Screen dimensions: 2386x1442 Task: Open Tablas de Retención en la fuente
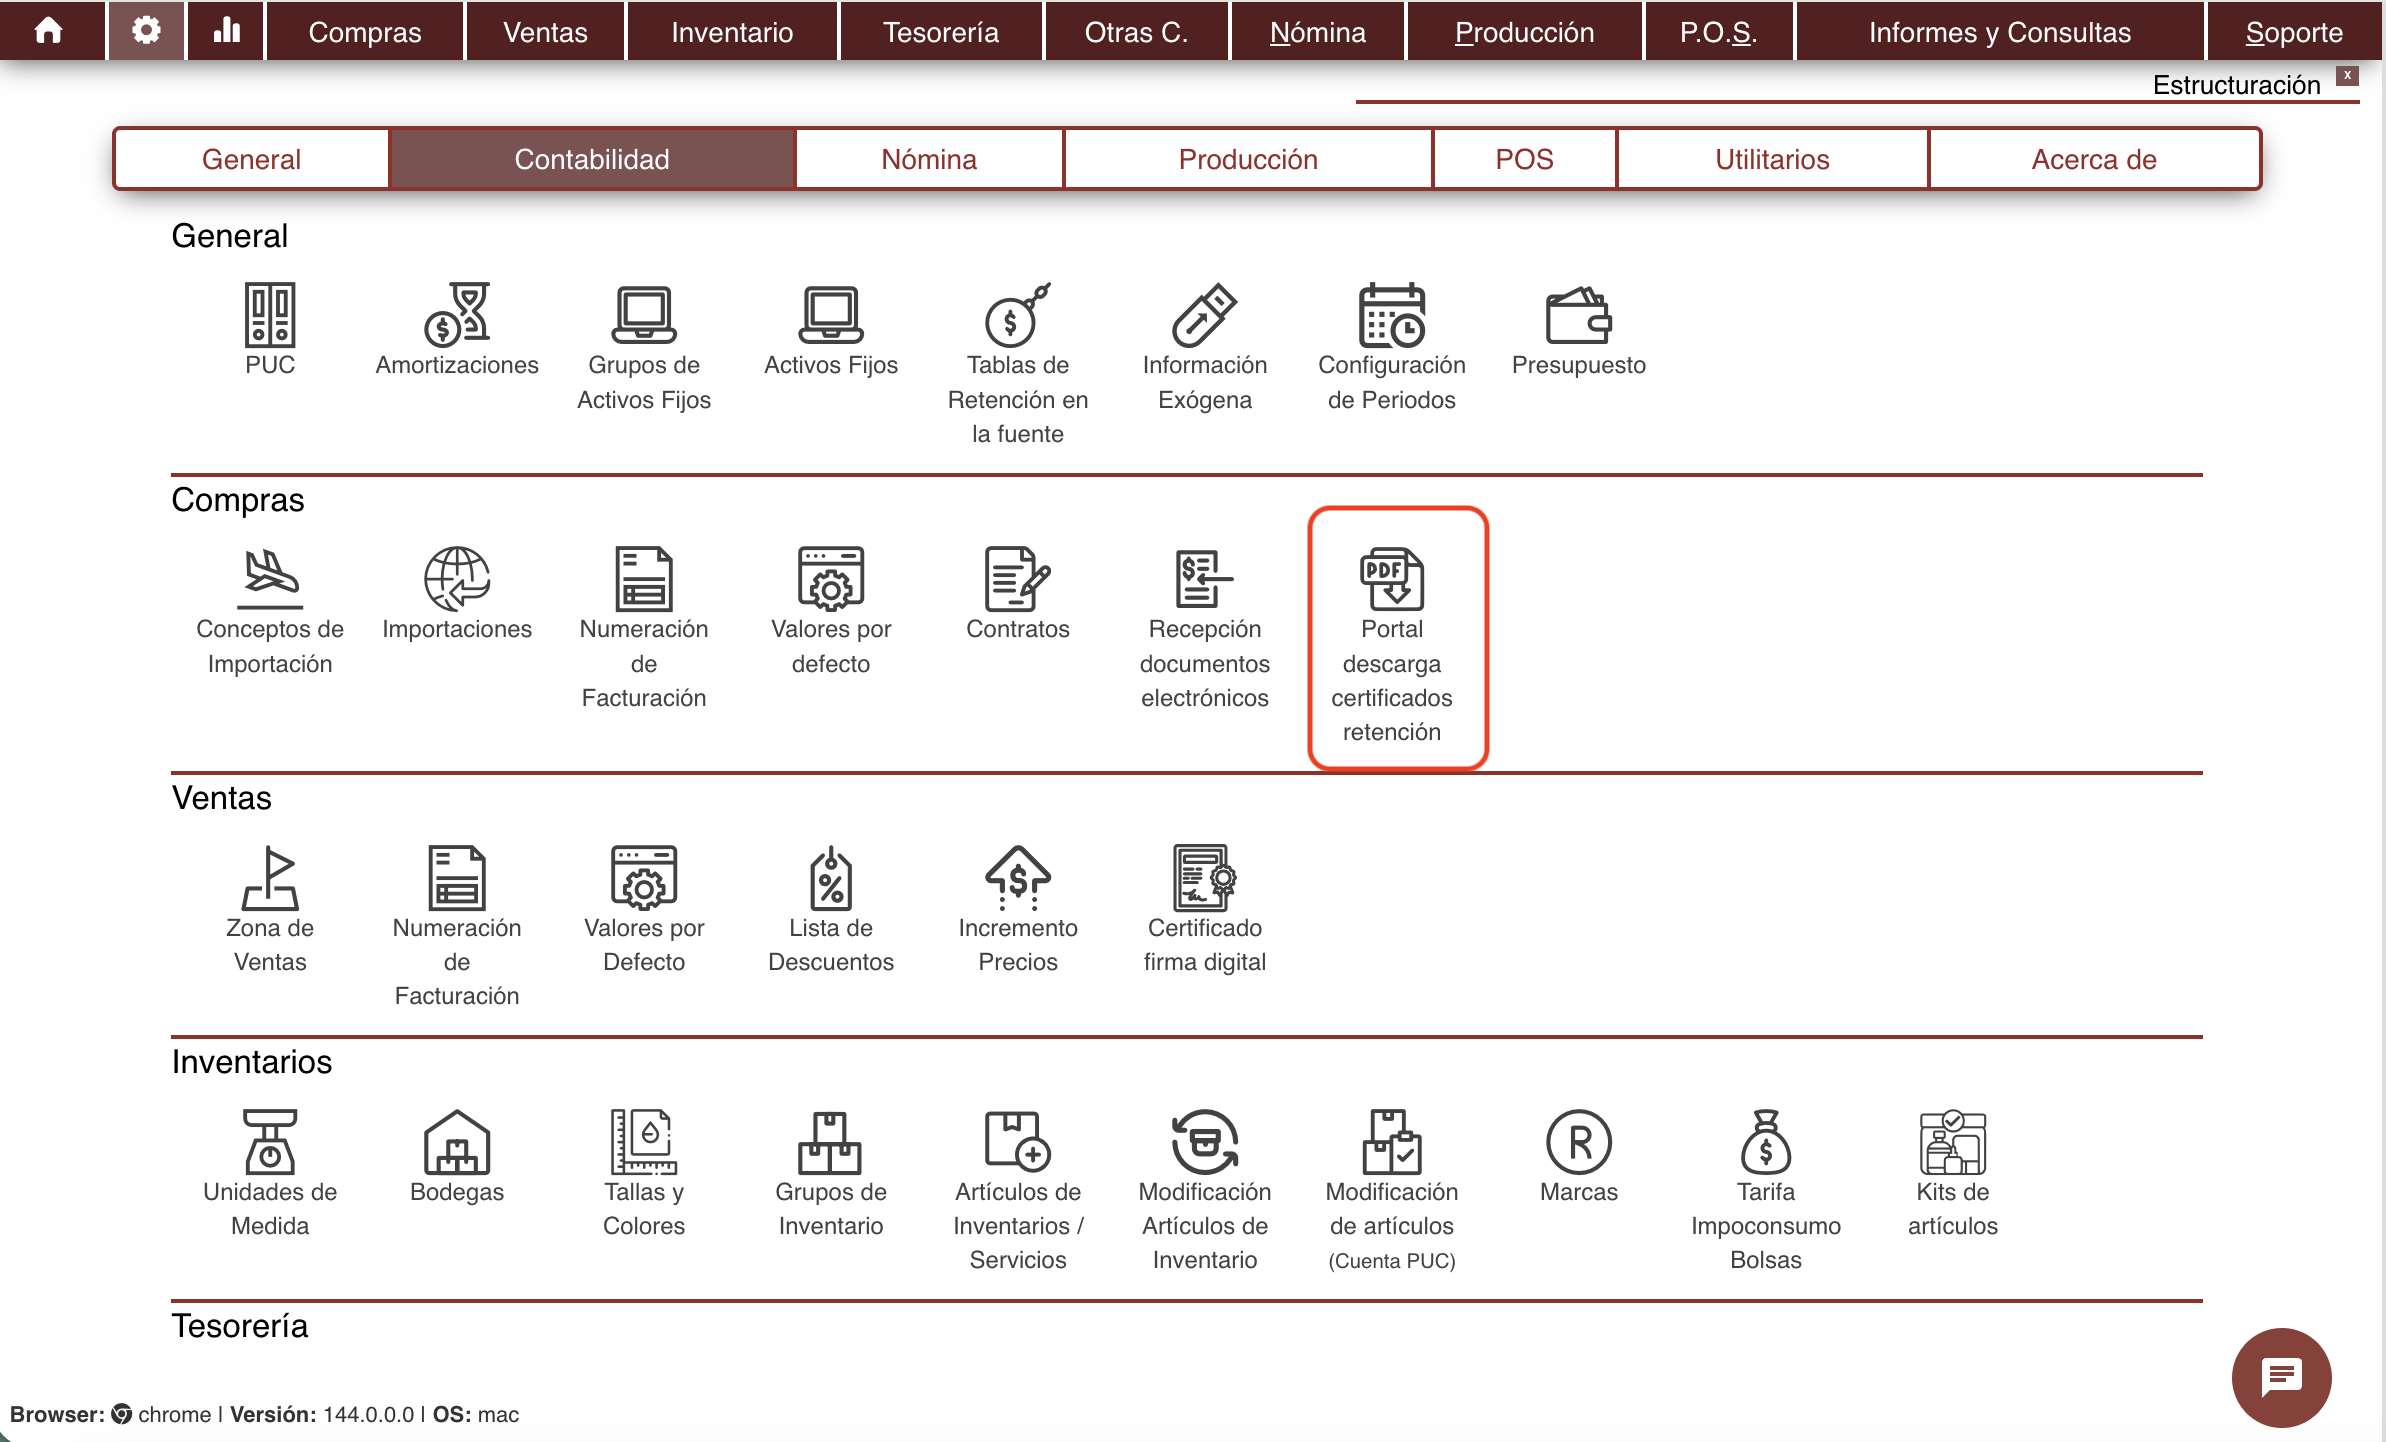click(1017, 316)
